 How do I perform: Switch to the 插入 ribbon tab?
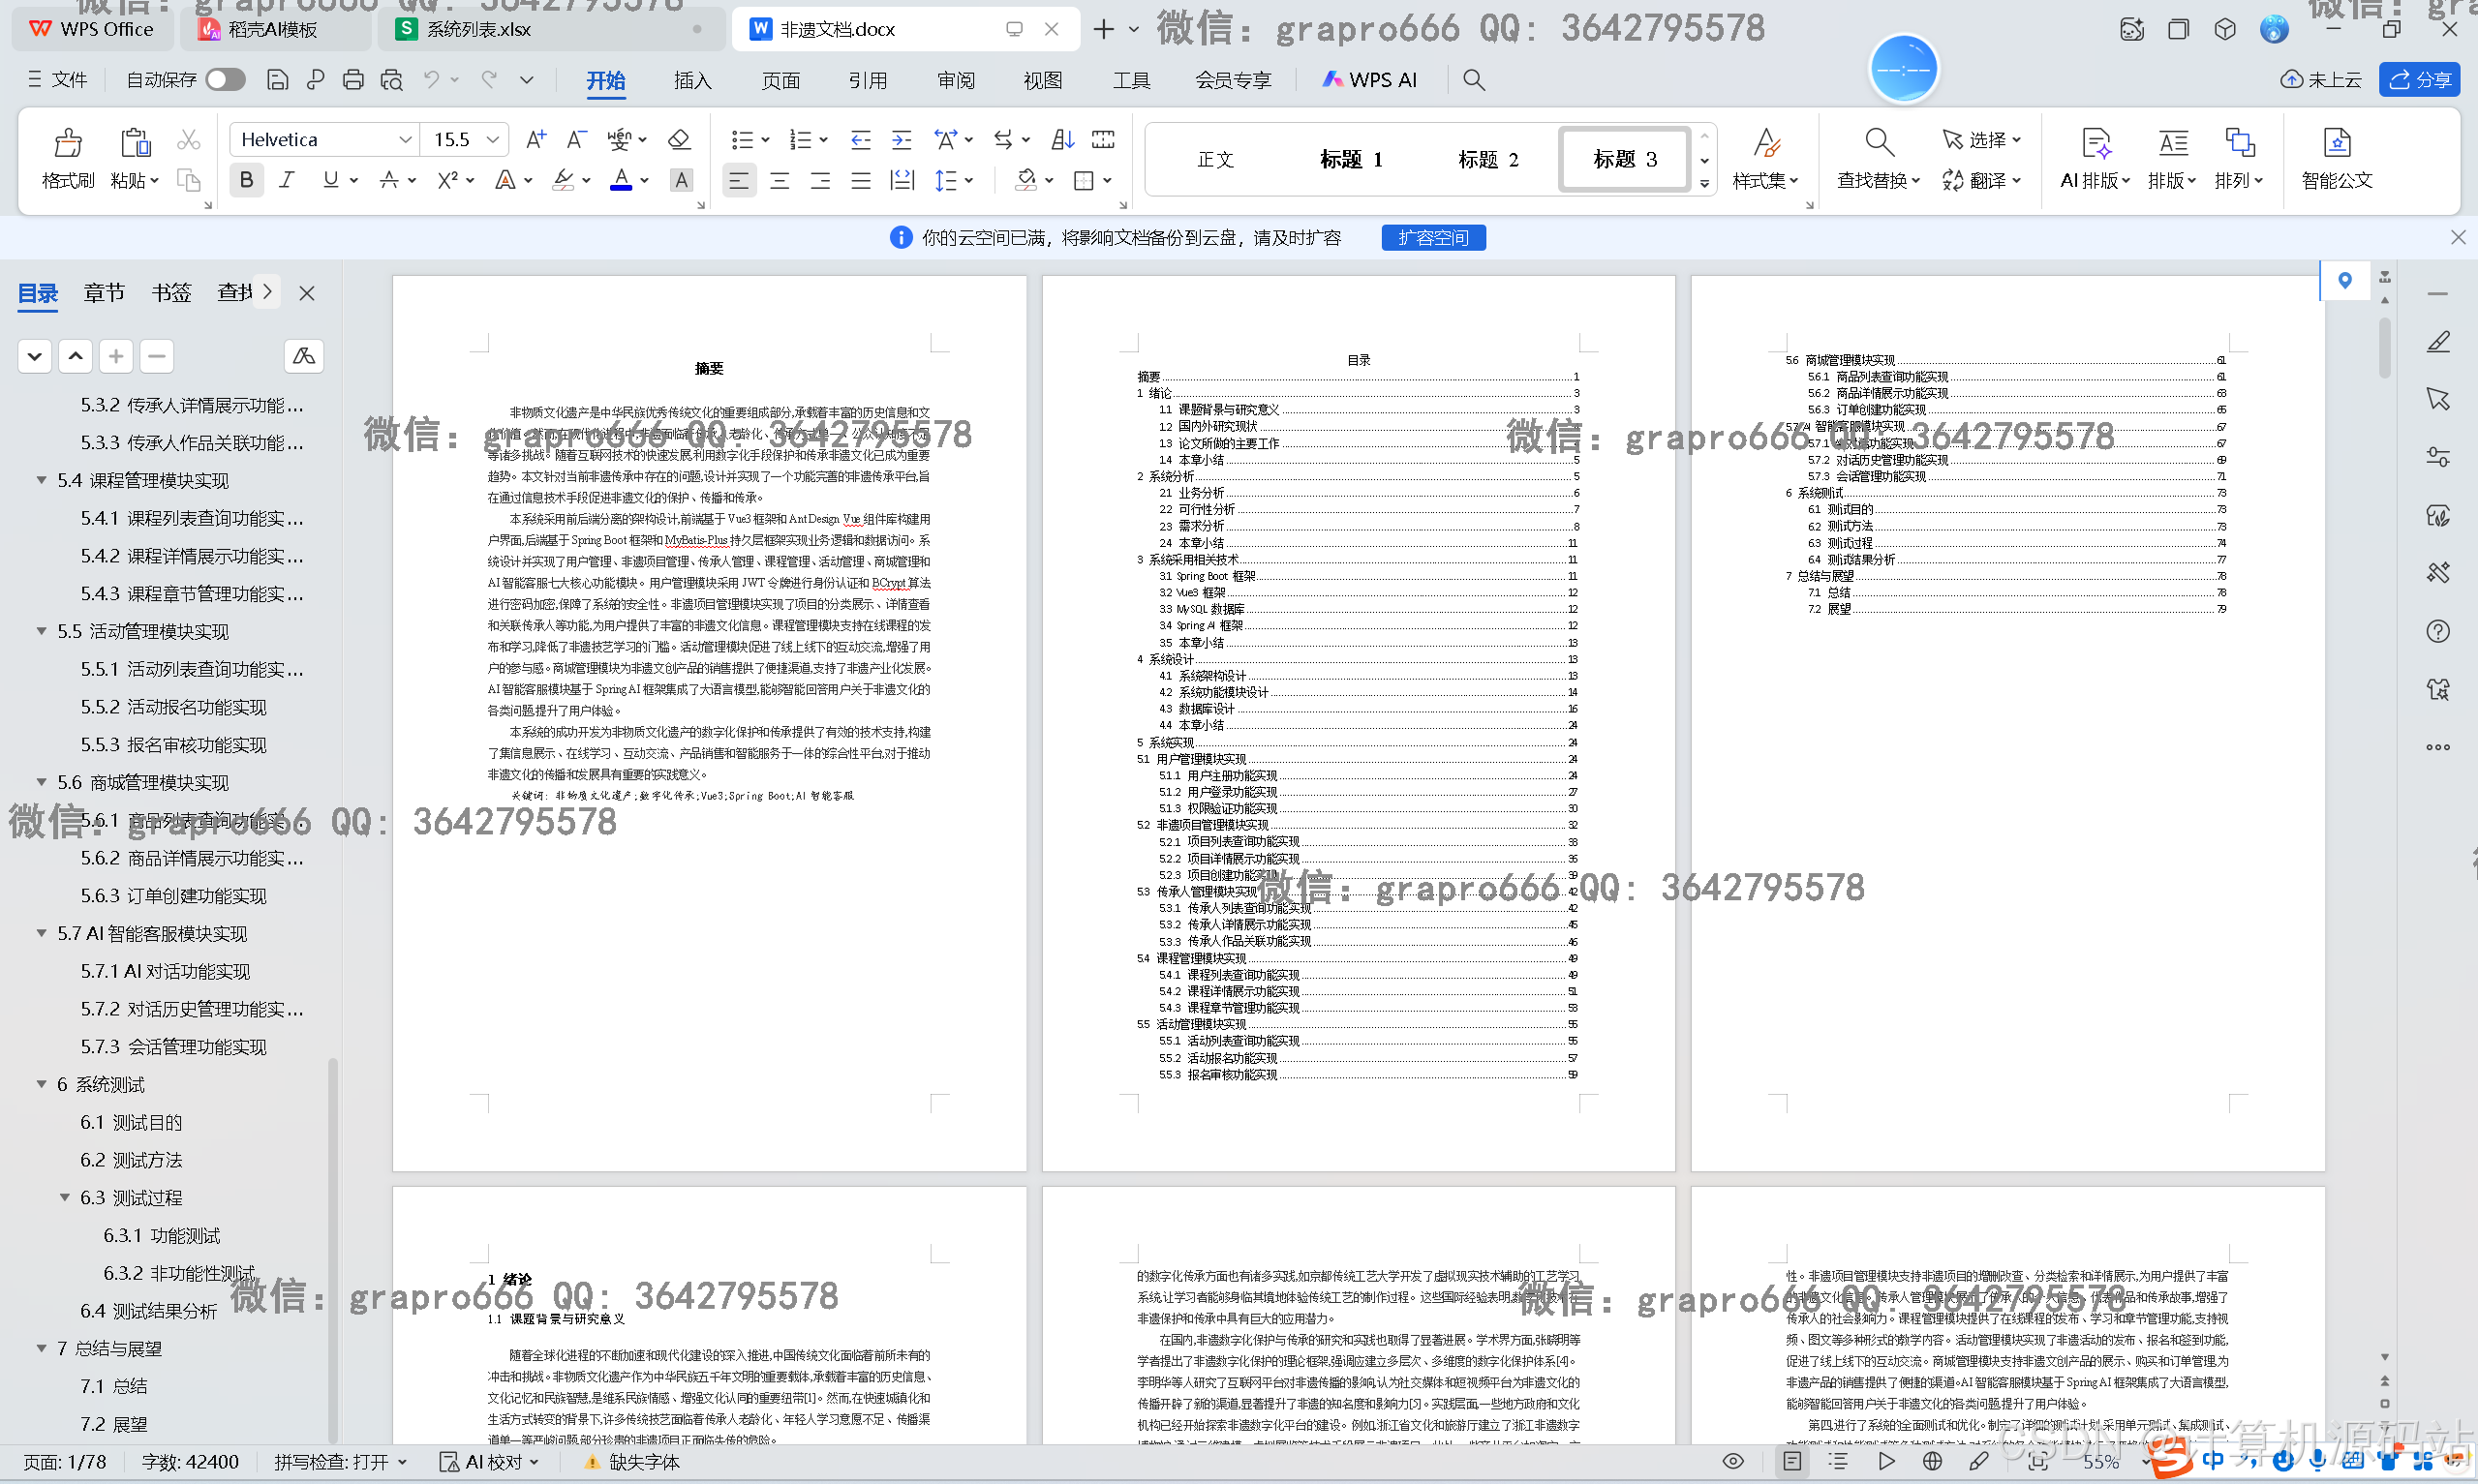692,80
